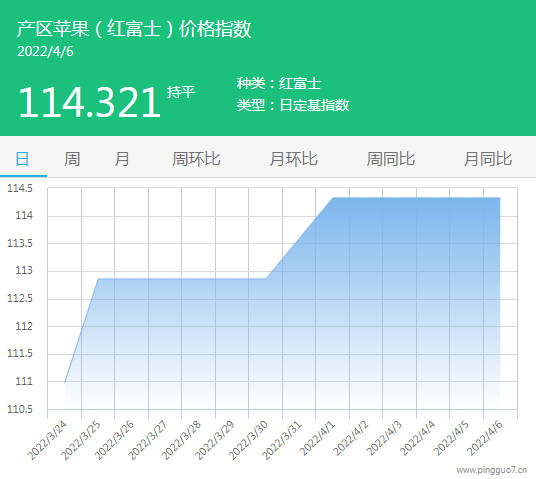Click the 类型：日定基指数 label
The height and width of the screenshot is (479, 536).
click(x=293, y=105)
